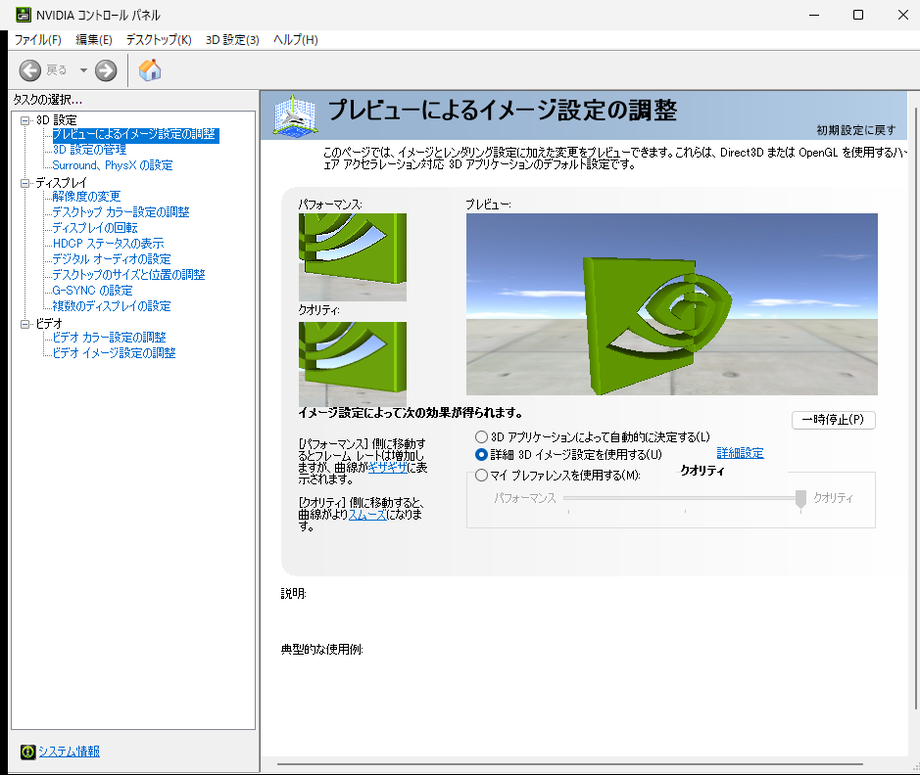Open the ファイル(F) menu
This screenshot has width=920, height=775.
38,40
